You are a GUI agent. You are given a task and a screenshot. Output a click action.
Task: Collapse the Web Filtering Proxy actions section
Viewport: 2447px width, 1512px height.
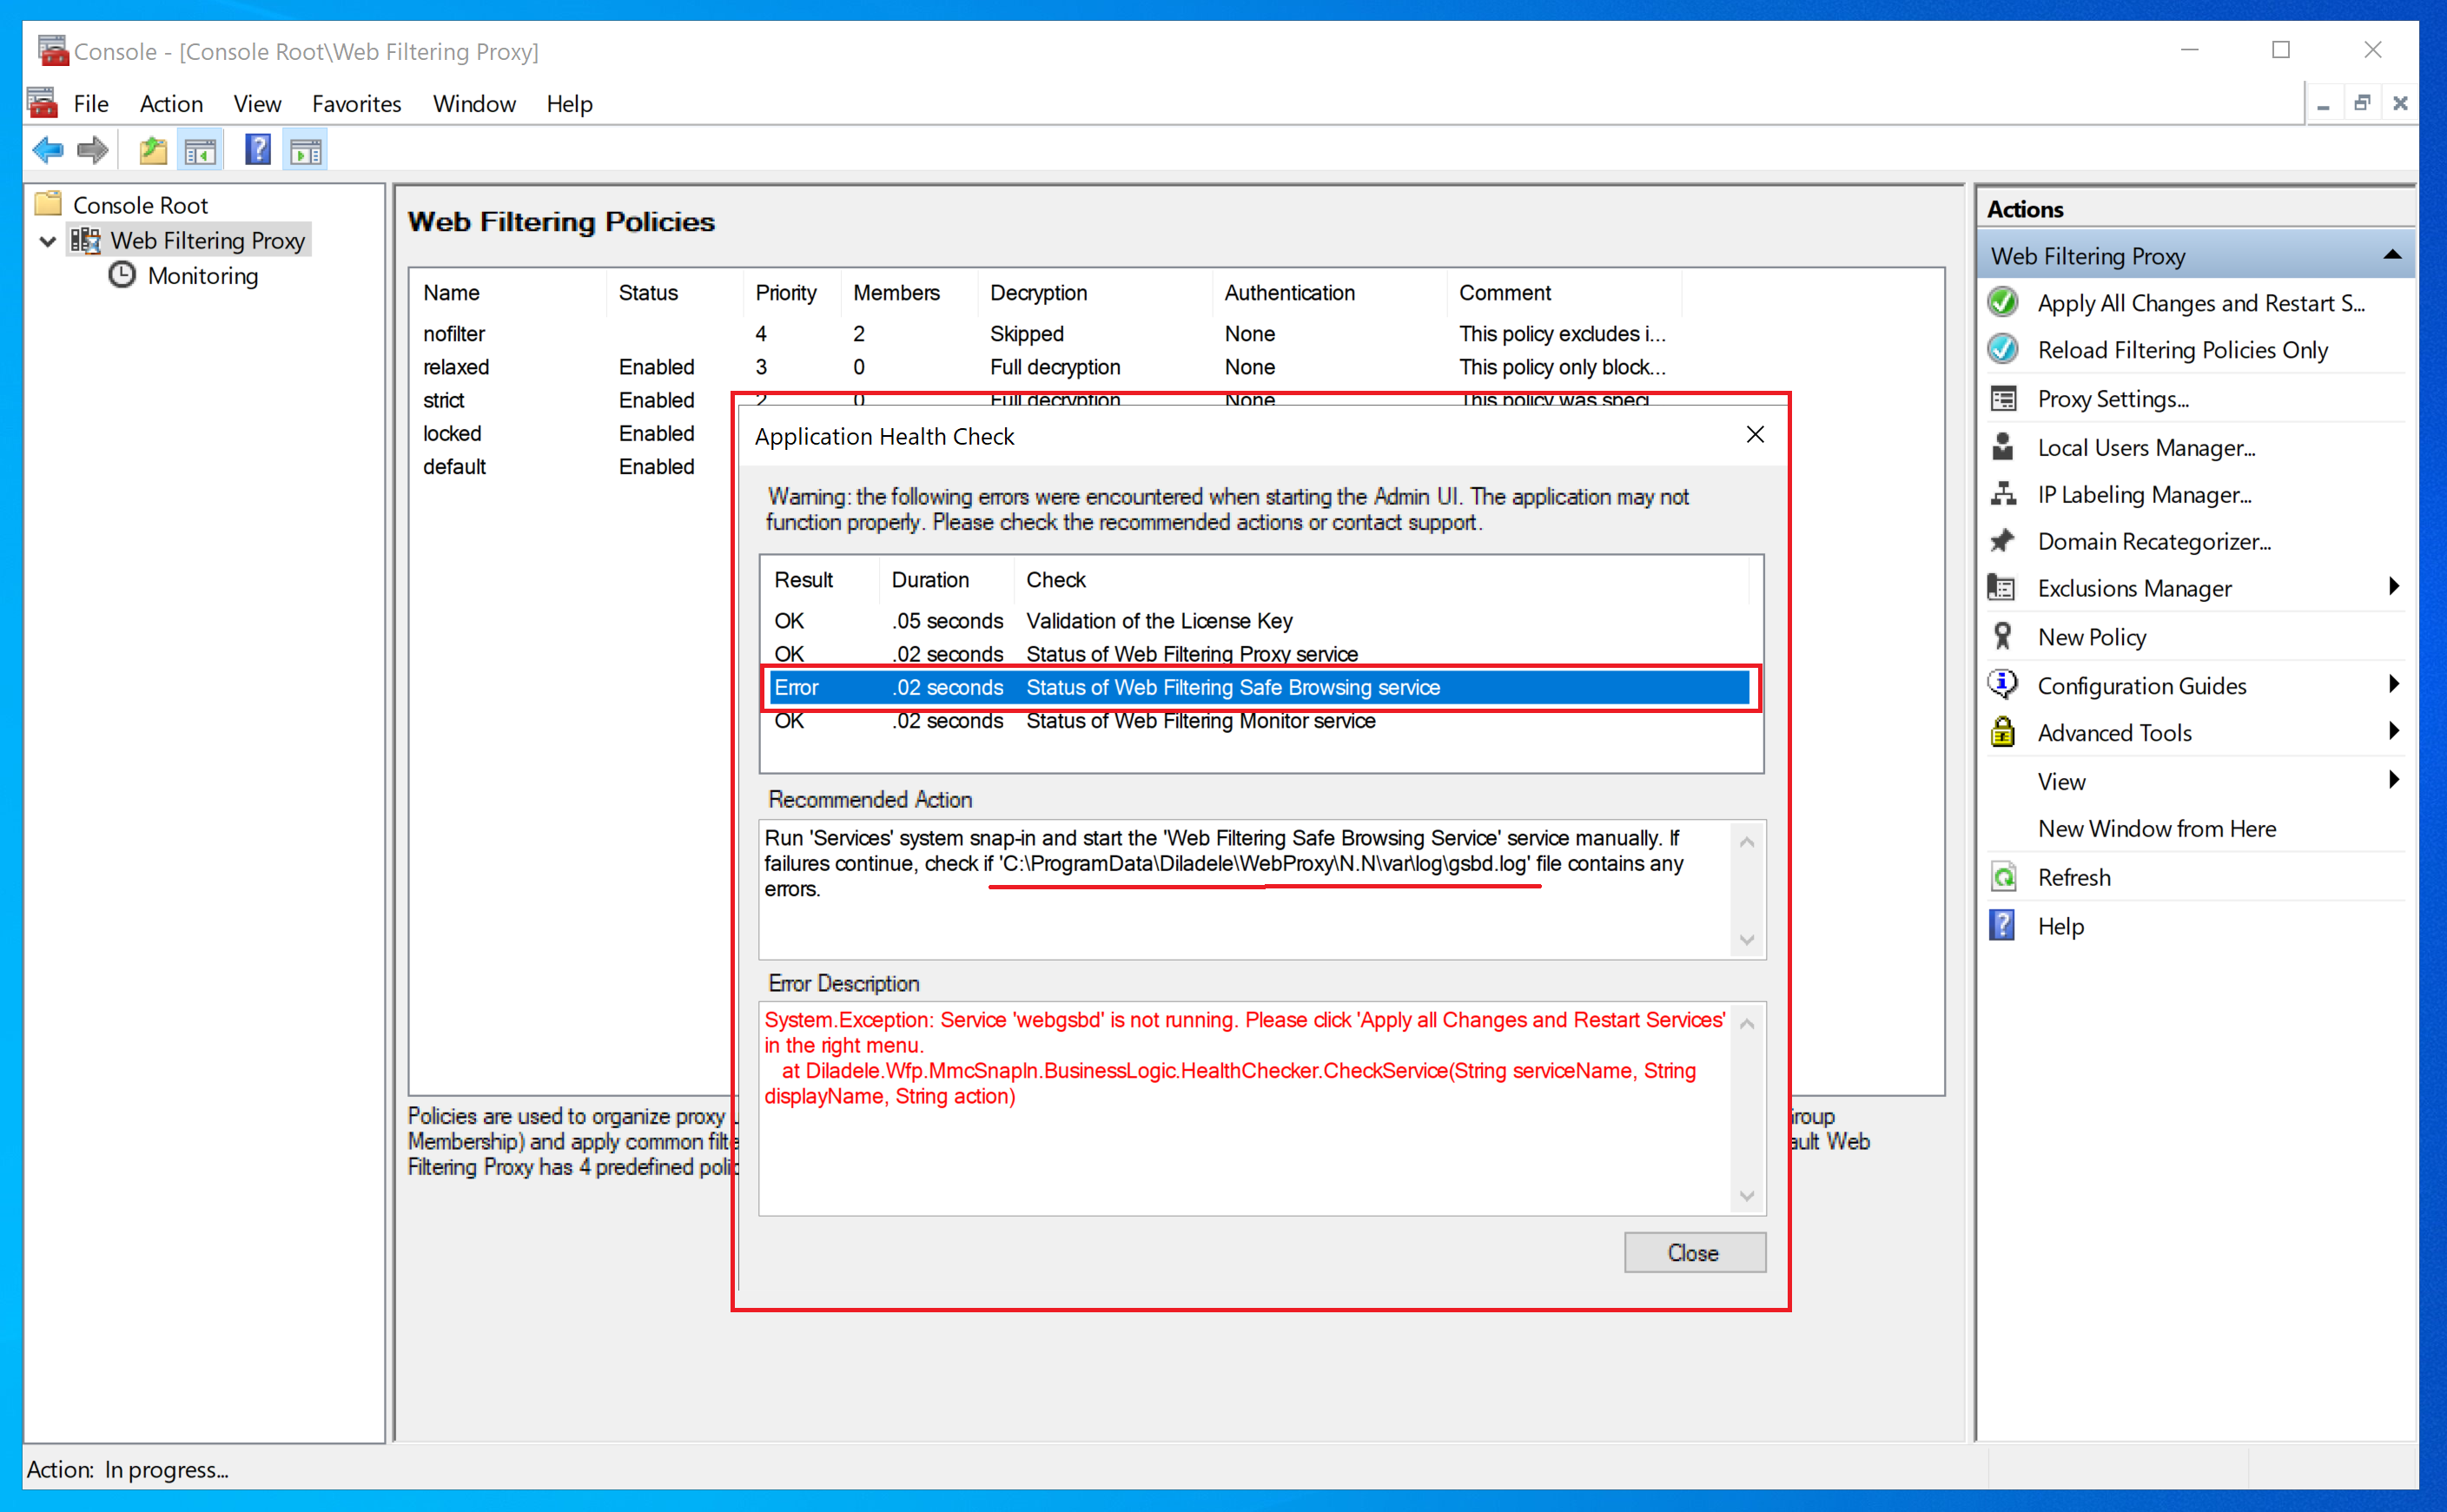coord(2392,255)
